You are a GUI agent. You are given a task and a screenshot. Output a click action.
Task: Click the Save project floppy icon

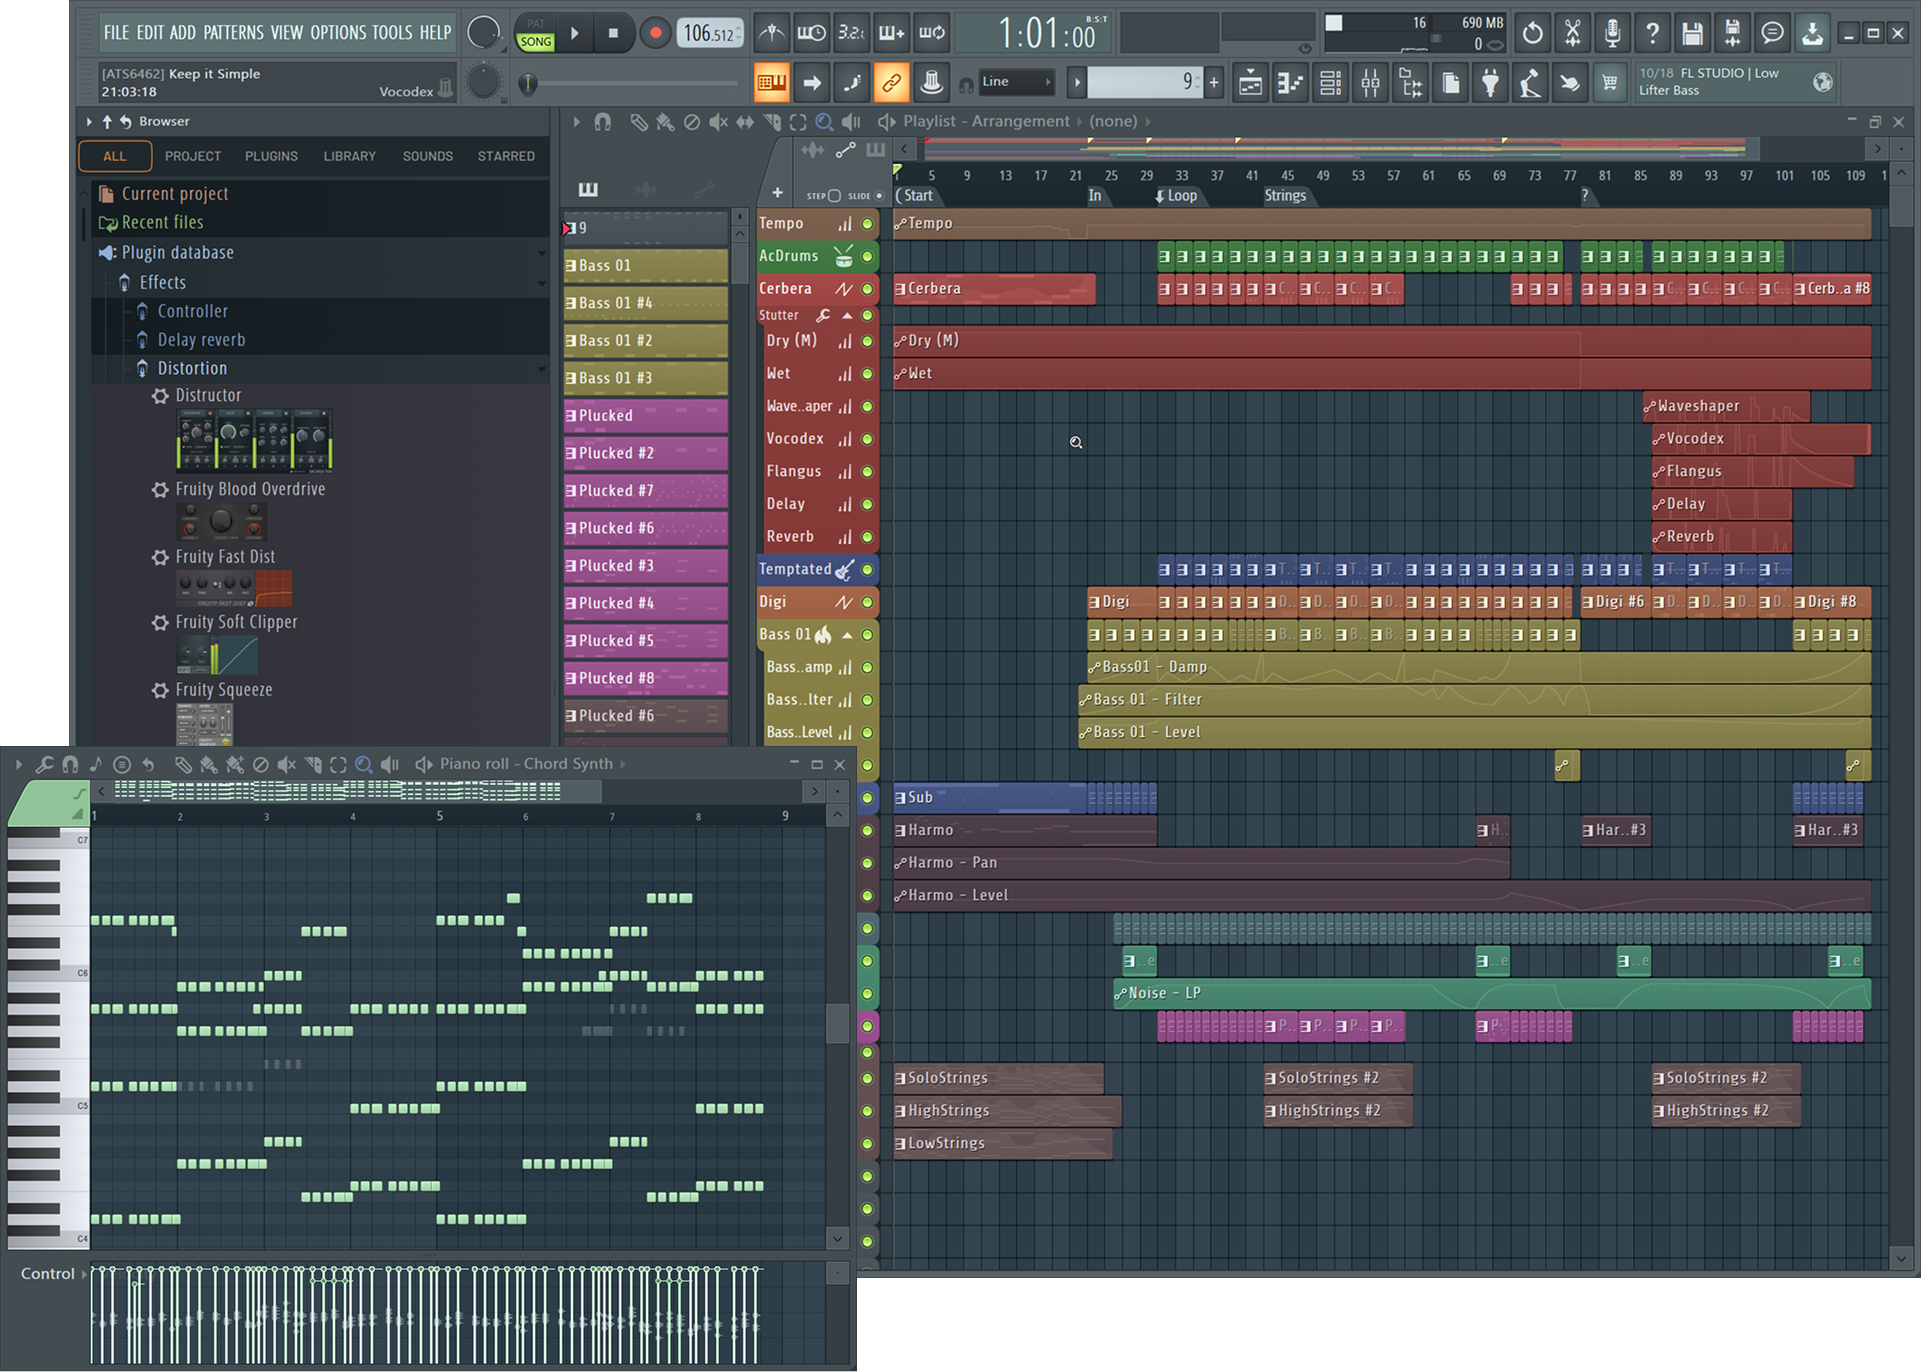tap(1692, 33)
